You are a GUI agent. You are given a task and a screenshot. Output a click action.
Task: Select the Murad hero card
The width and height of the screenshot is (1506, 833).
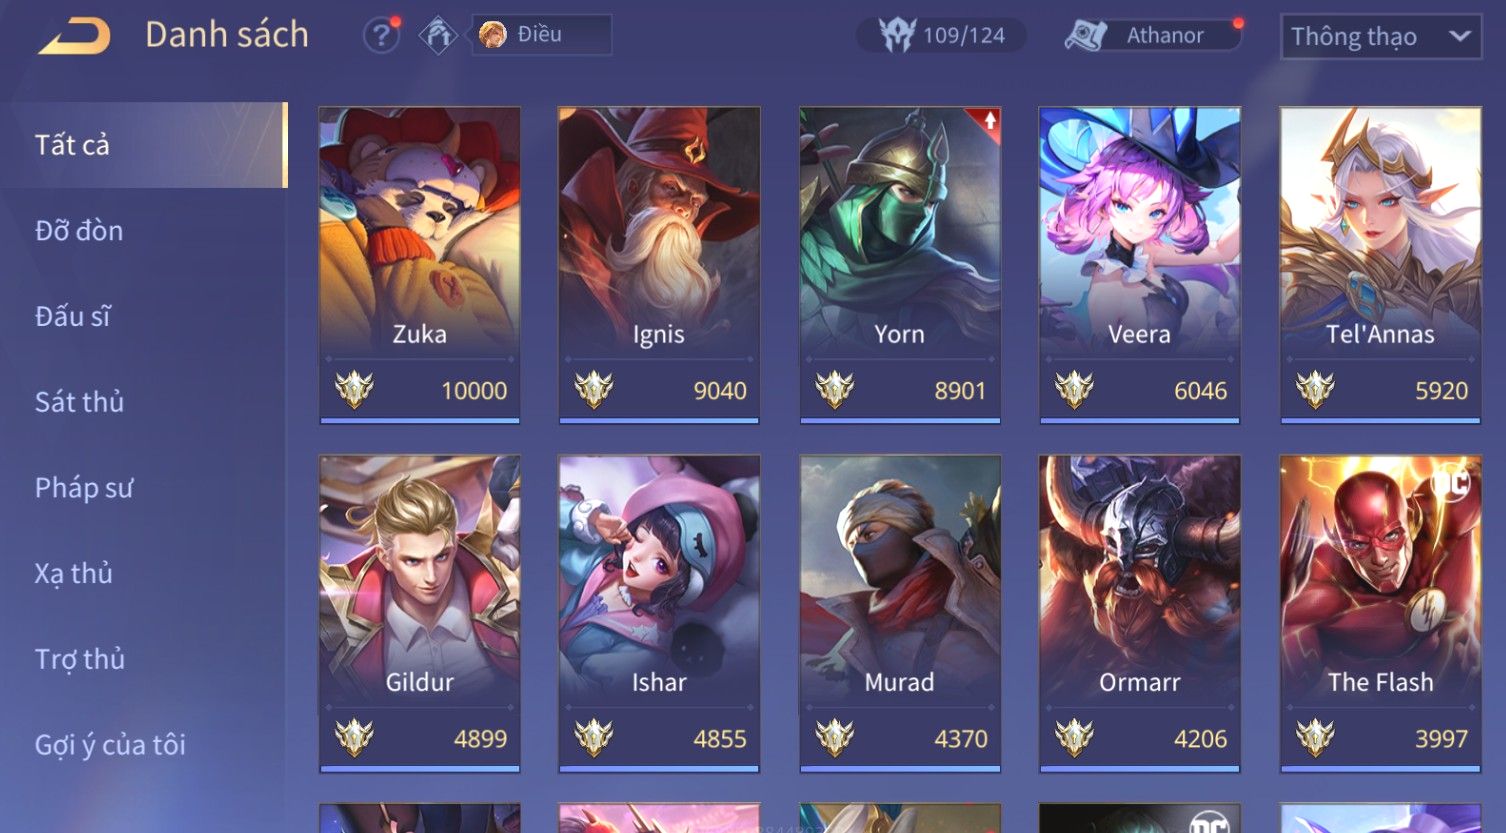click(x=900, y=613)
